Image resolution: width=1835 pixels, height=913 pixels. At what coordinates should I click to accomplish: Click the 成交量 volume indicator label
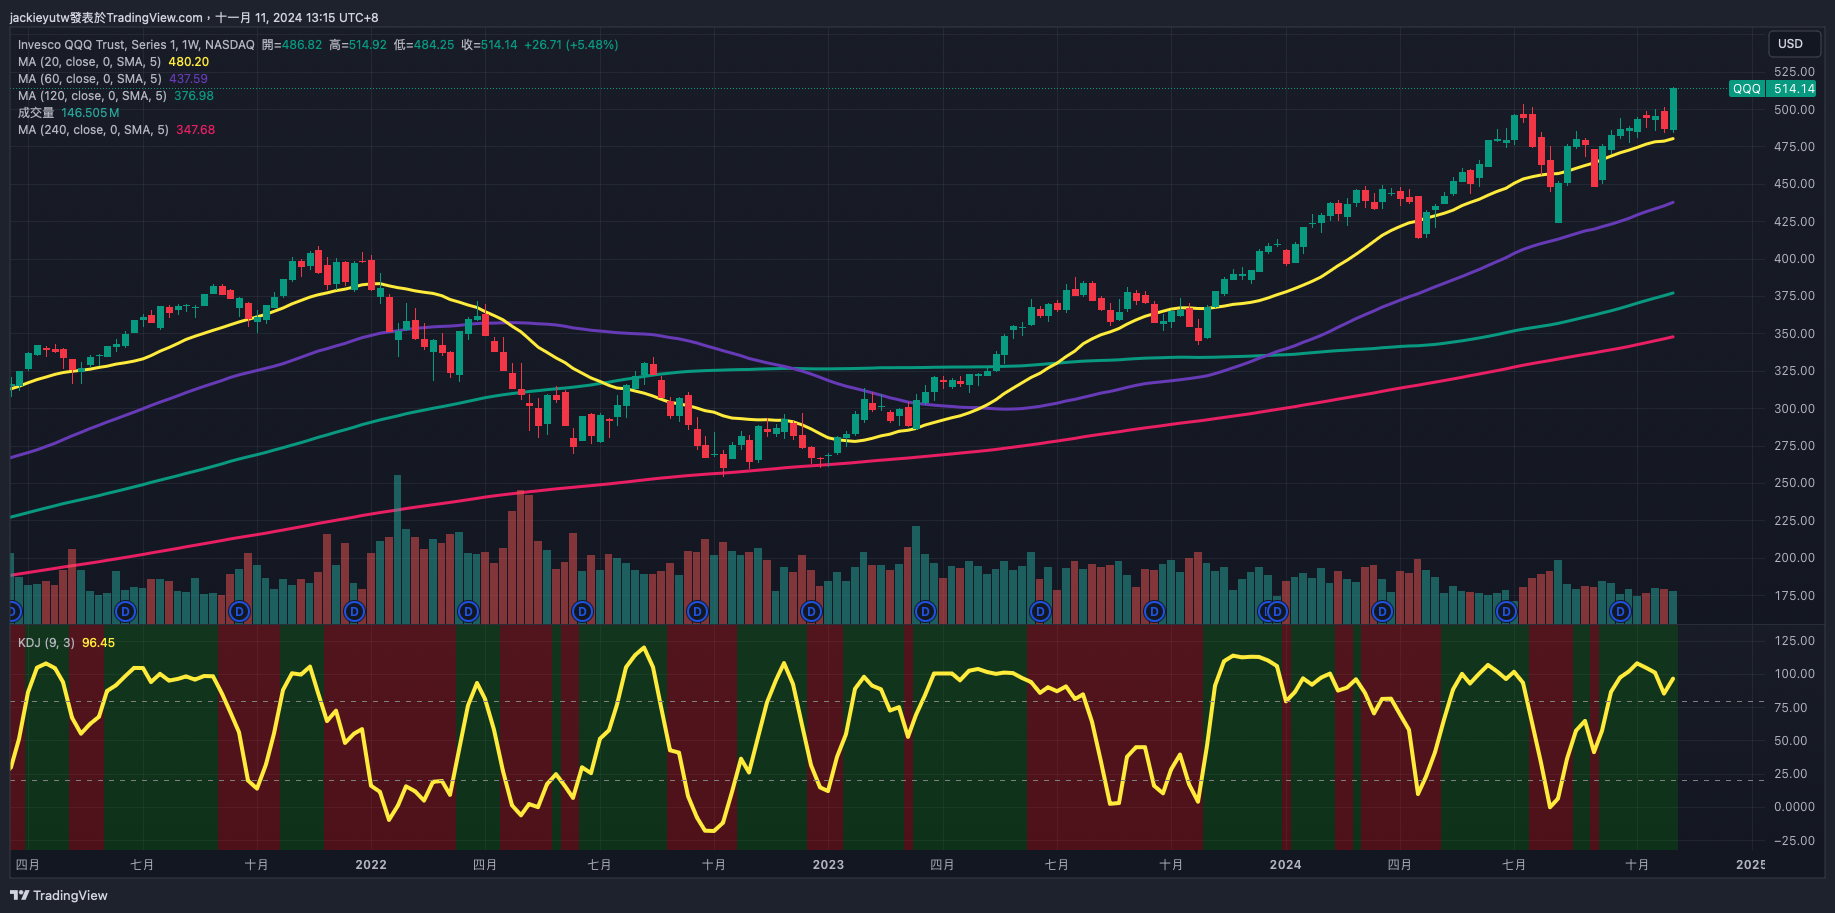pyautogui.click(x=36, y=113)
